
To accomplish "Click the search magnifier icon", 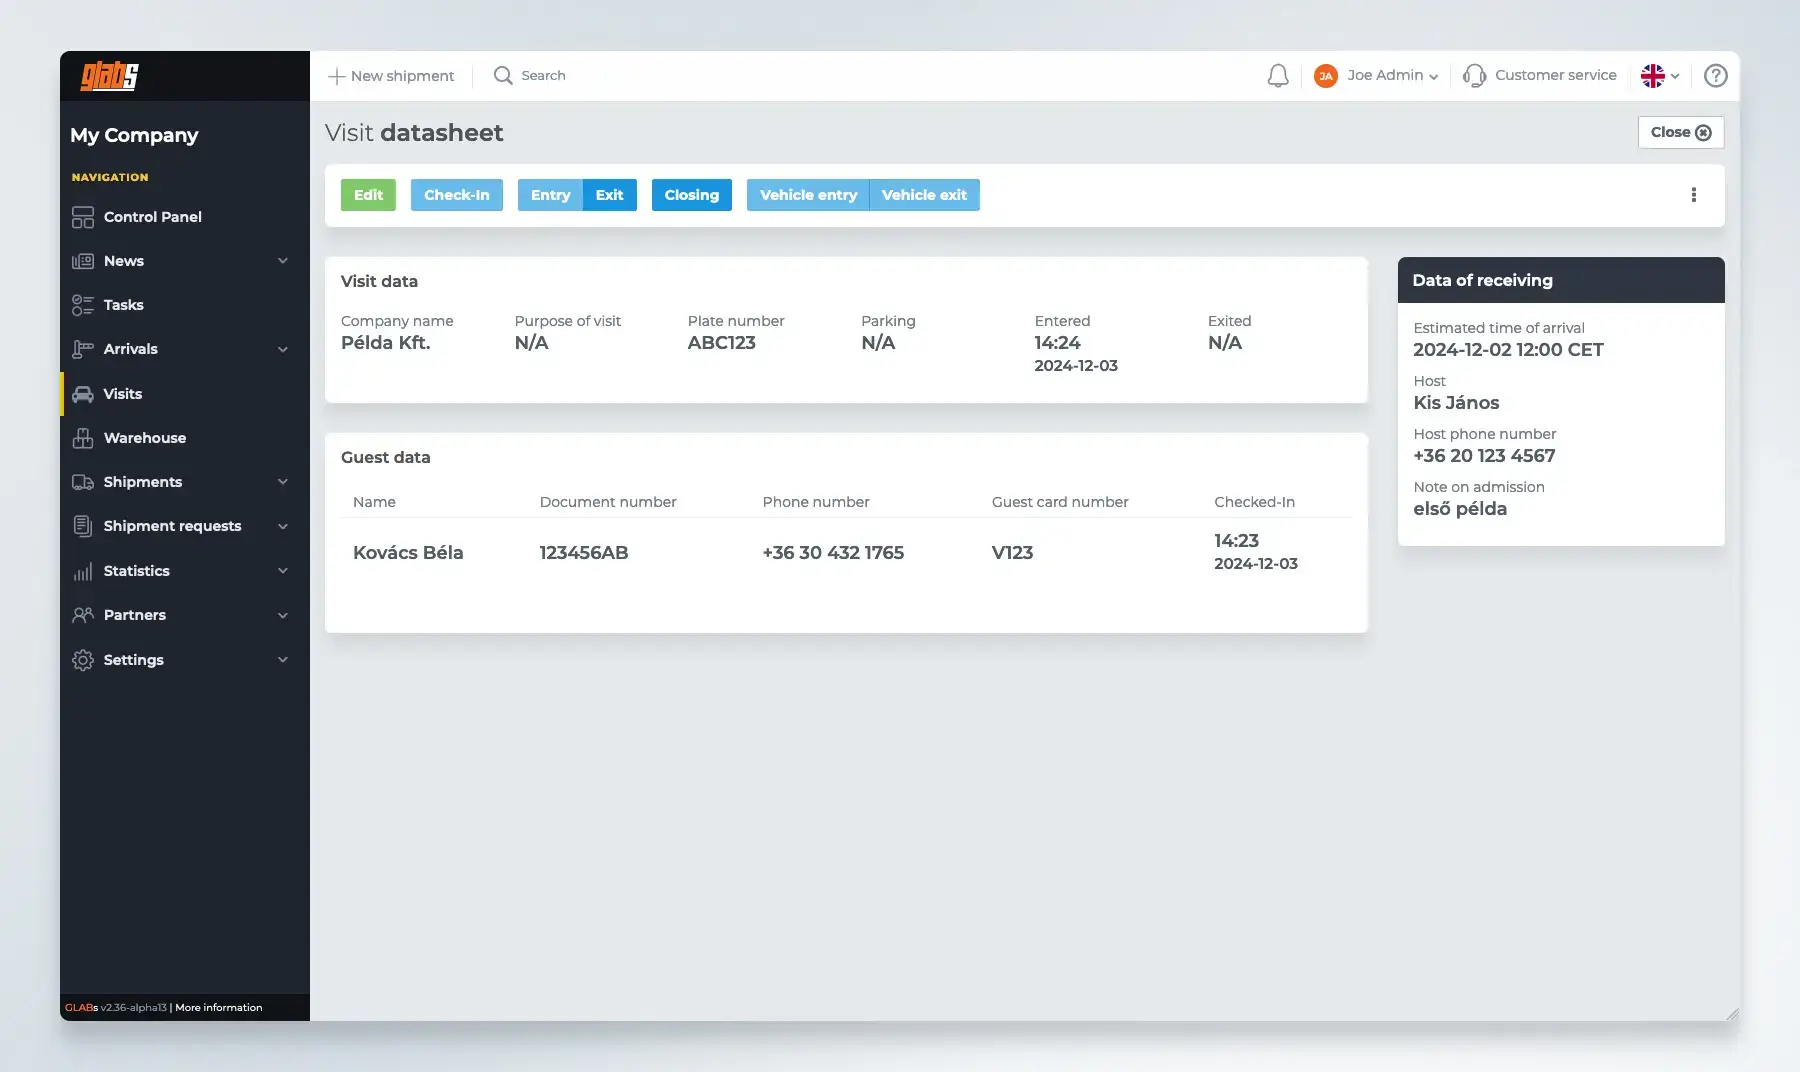I will click(503, 76).
